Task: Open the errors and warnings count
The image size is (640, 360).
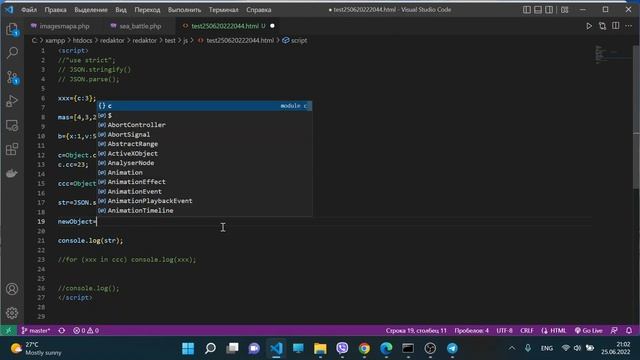Action: (86, 330)
